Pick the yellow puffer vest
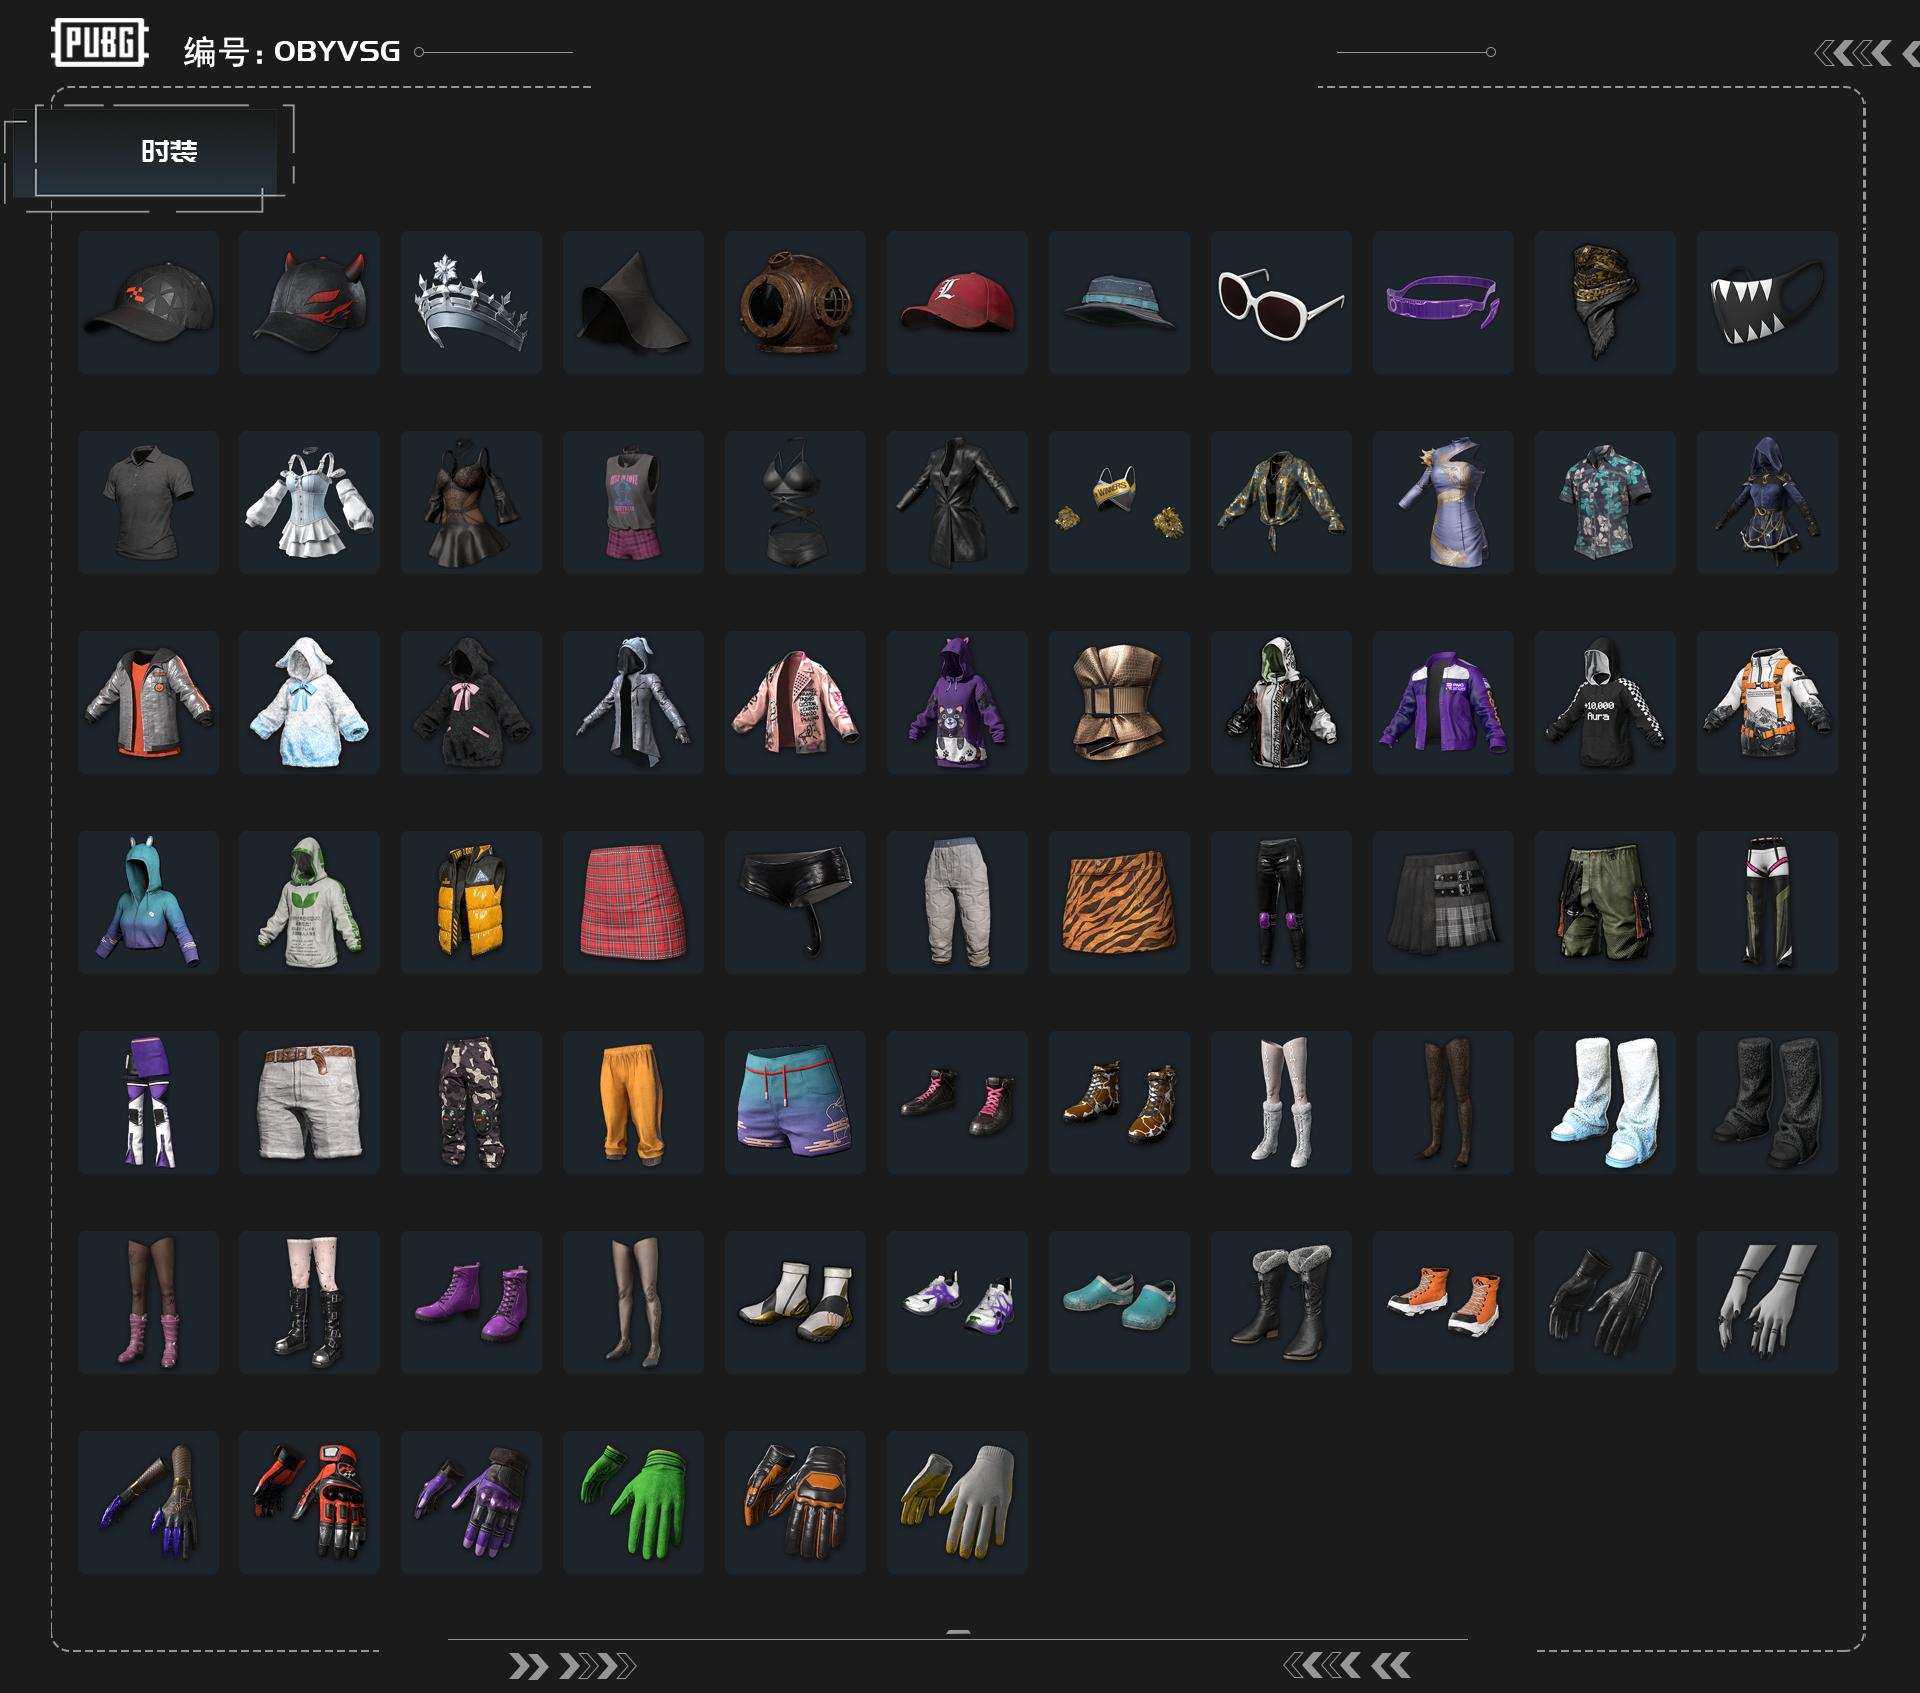Image resolution: width=1920 pixels, height=1693 pixels. [471, 902]
